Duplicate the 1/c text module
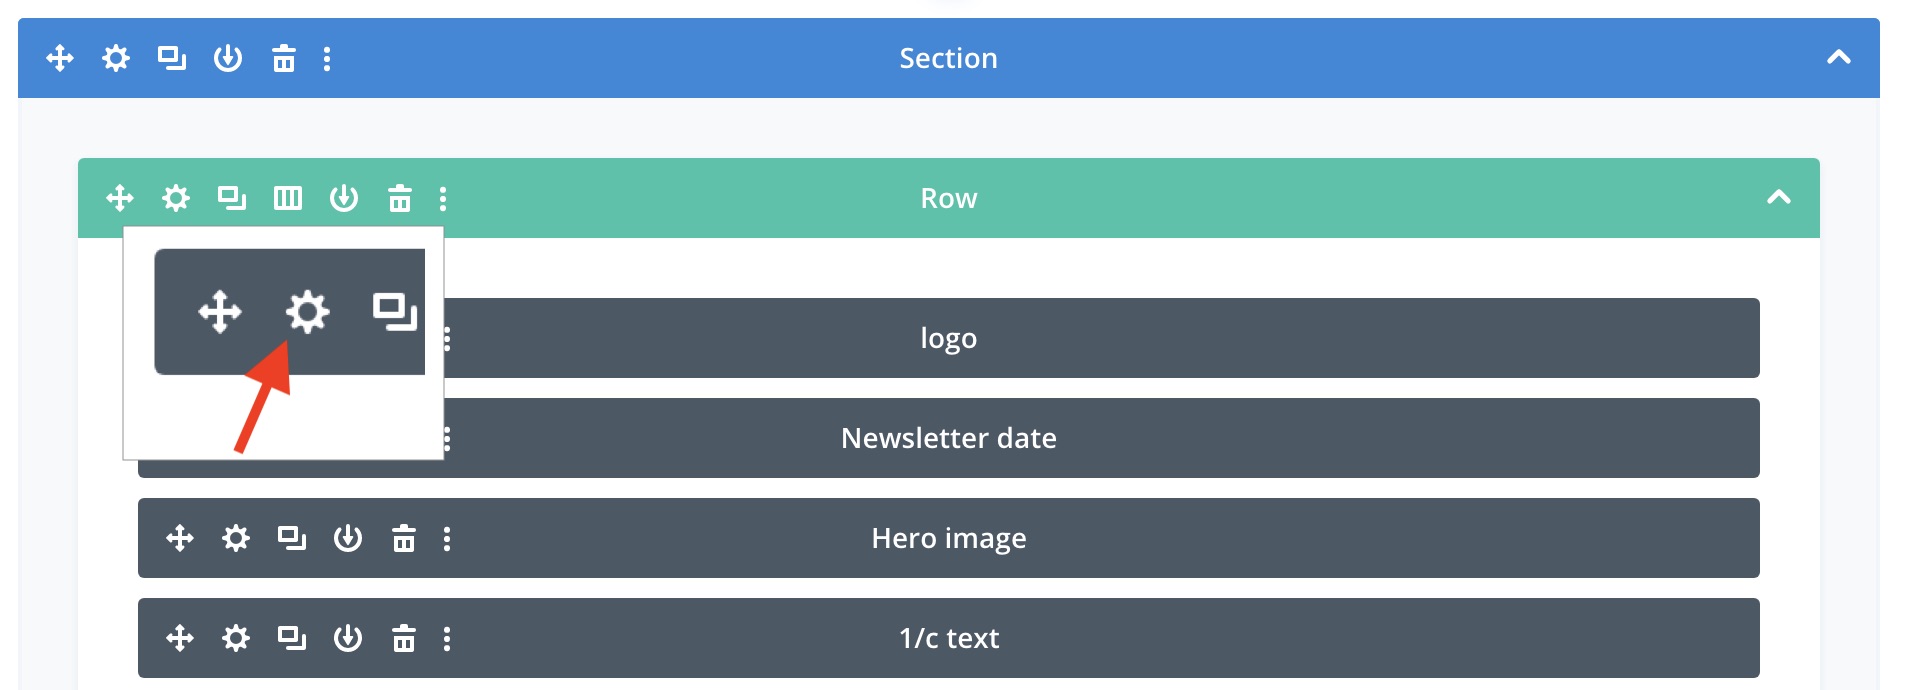This screenshot has height=690, width=1906. [x=292, y=638]
